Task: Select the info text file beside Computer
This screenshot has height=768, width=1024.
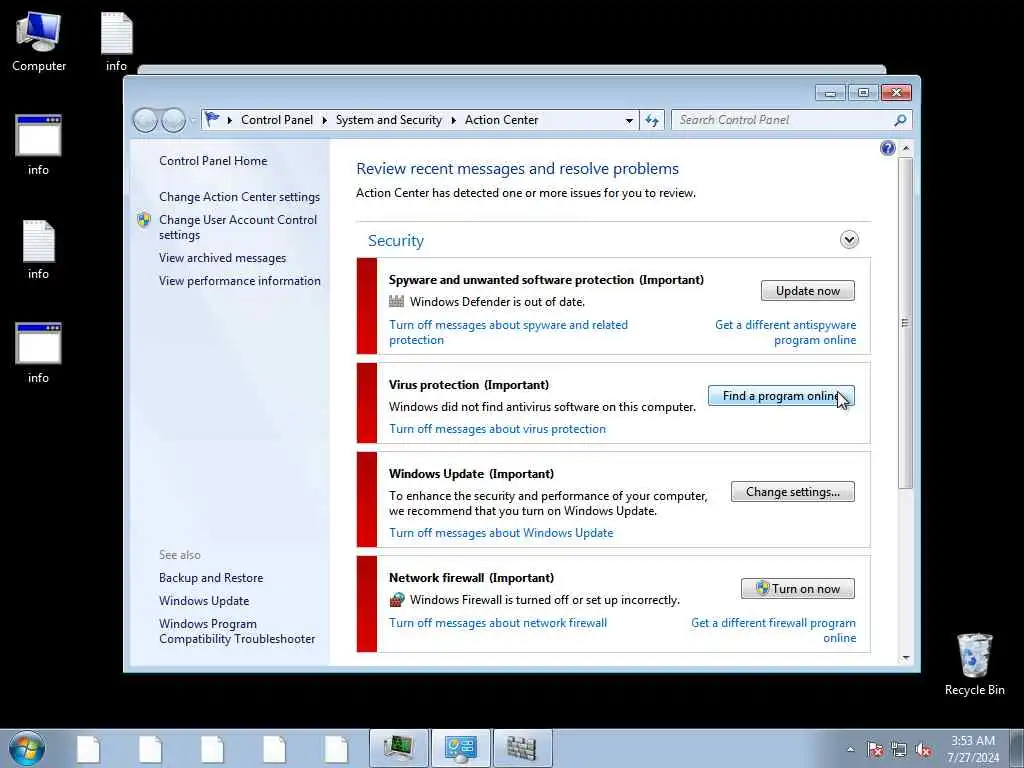Action: [116, 42]
